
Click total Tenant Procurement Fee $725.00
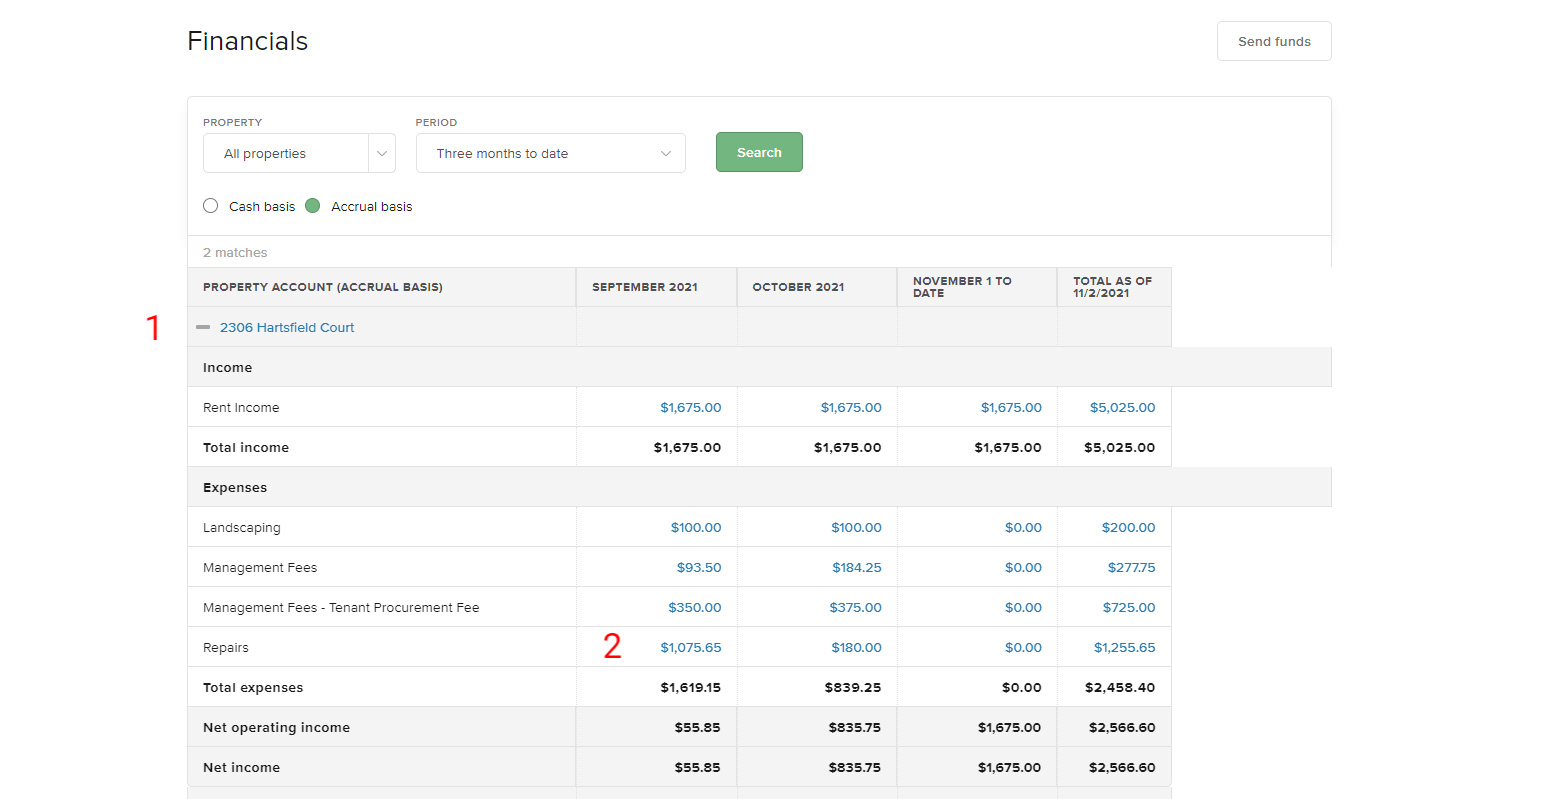1128,607
